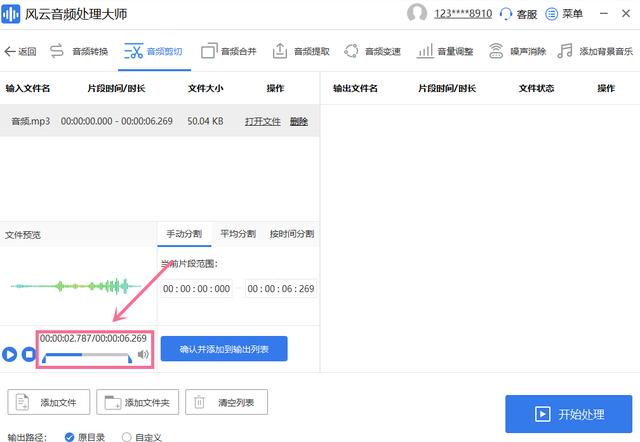Click the play button in file preview
The height and width of the screenshot is (442, 640).
pos(10,354)
